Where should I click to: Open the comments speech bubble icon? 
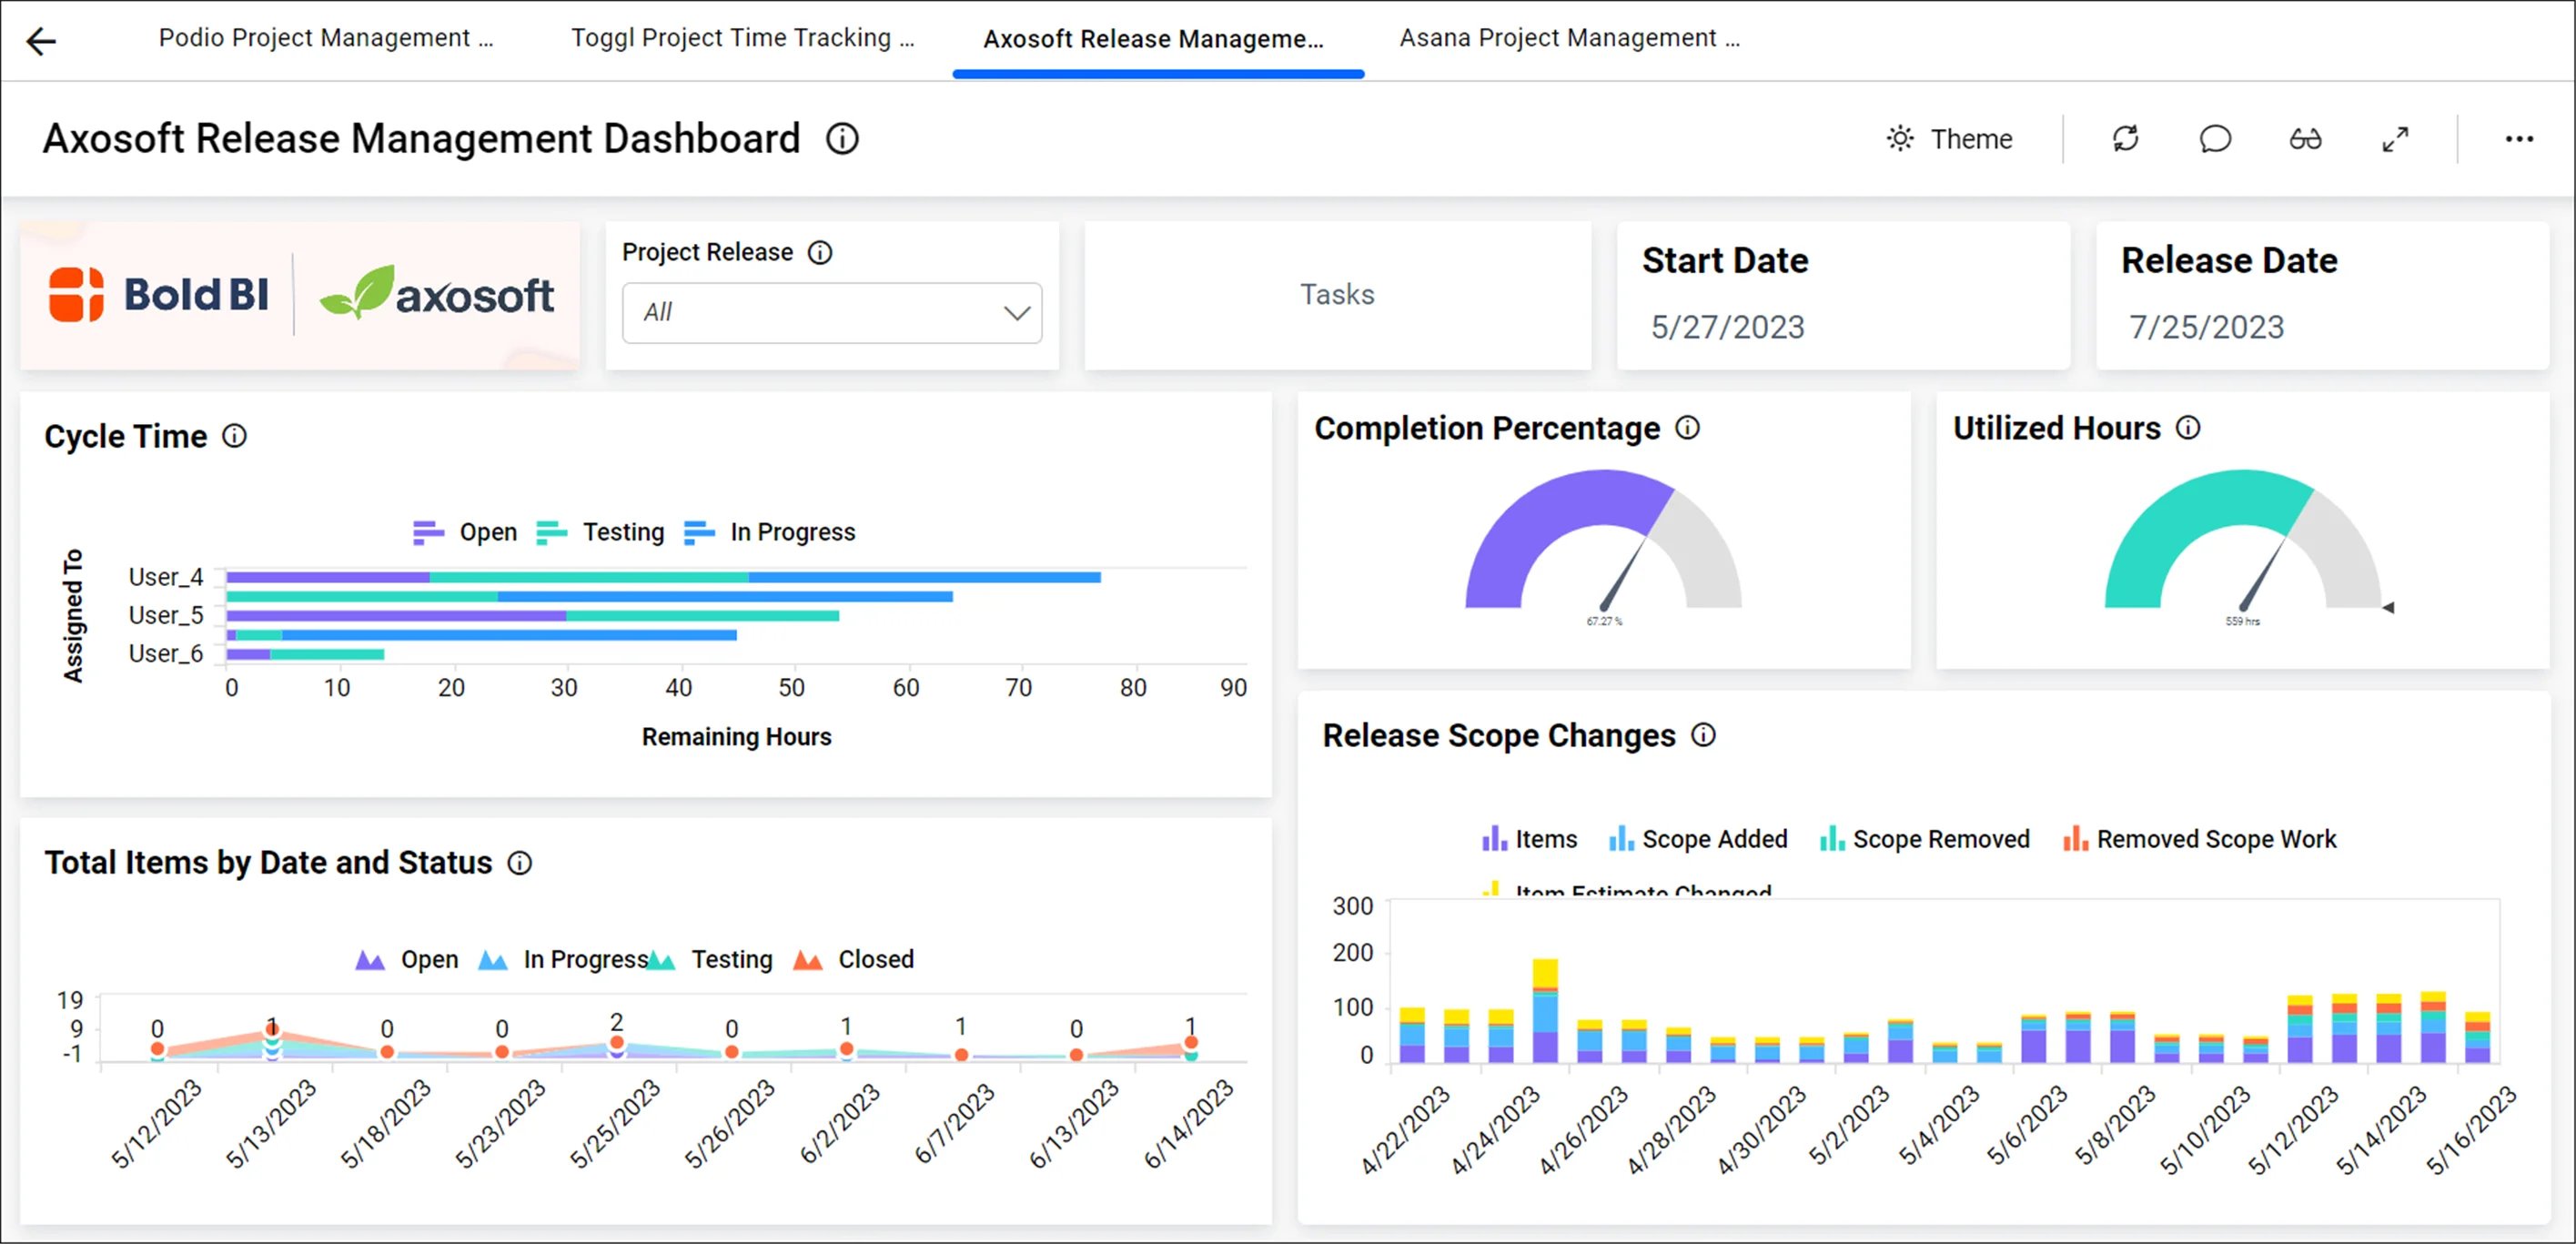pyautogui.click(x=2216, y=139)
